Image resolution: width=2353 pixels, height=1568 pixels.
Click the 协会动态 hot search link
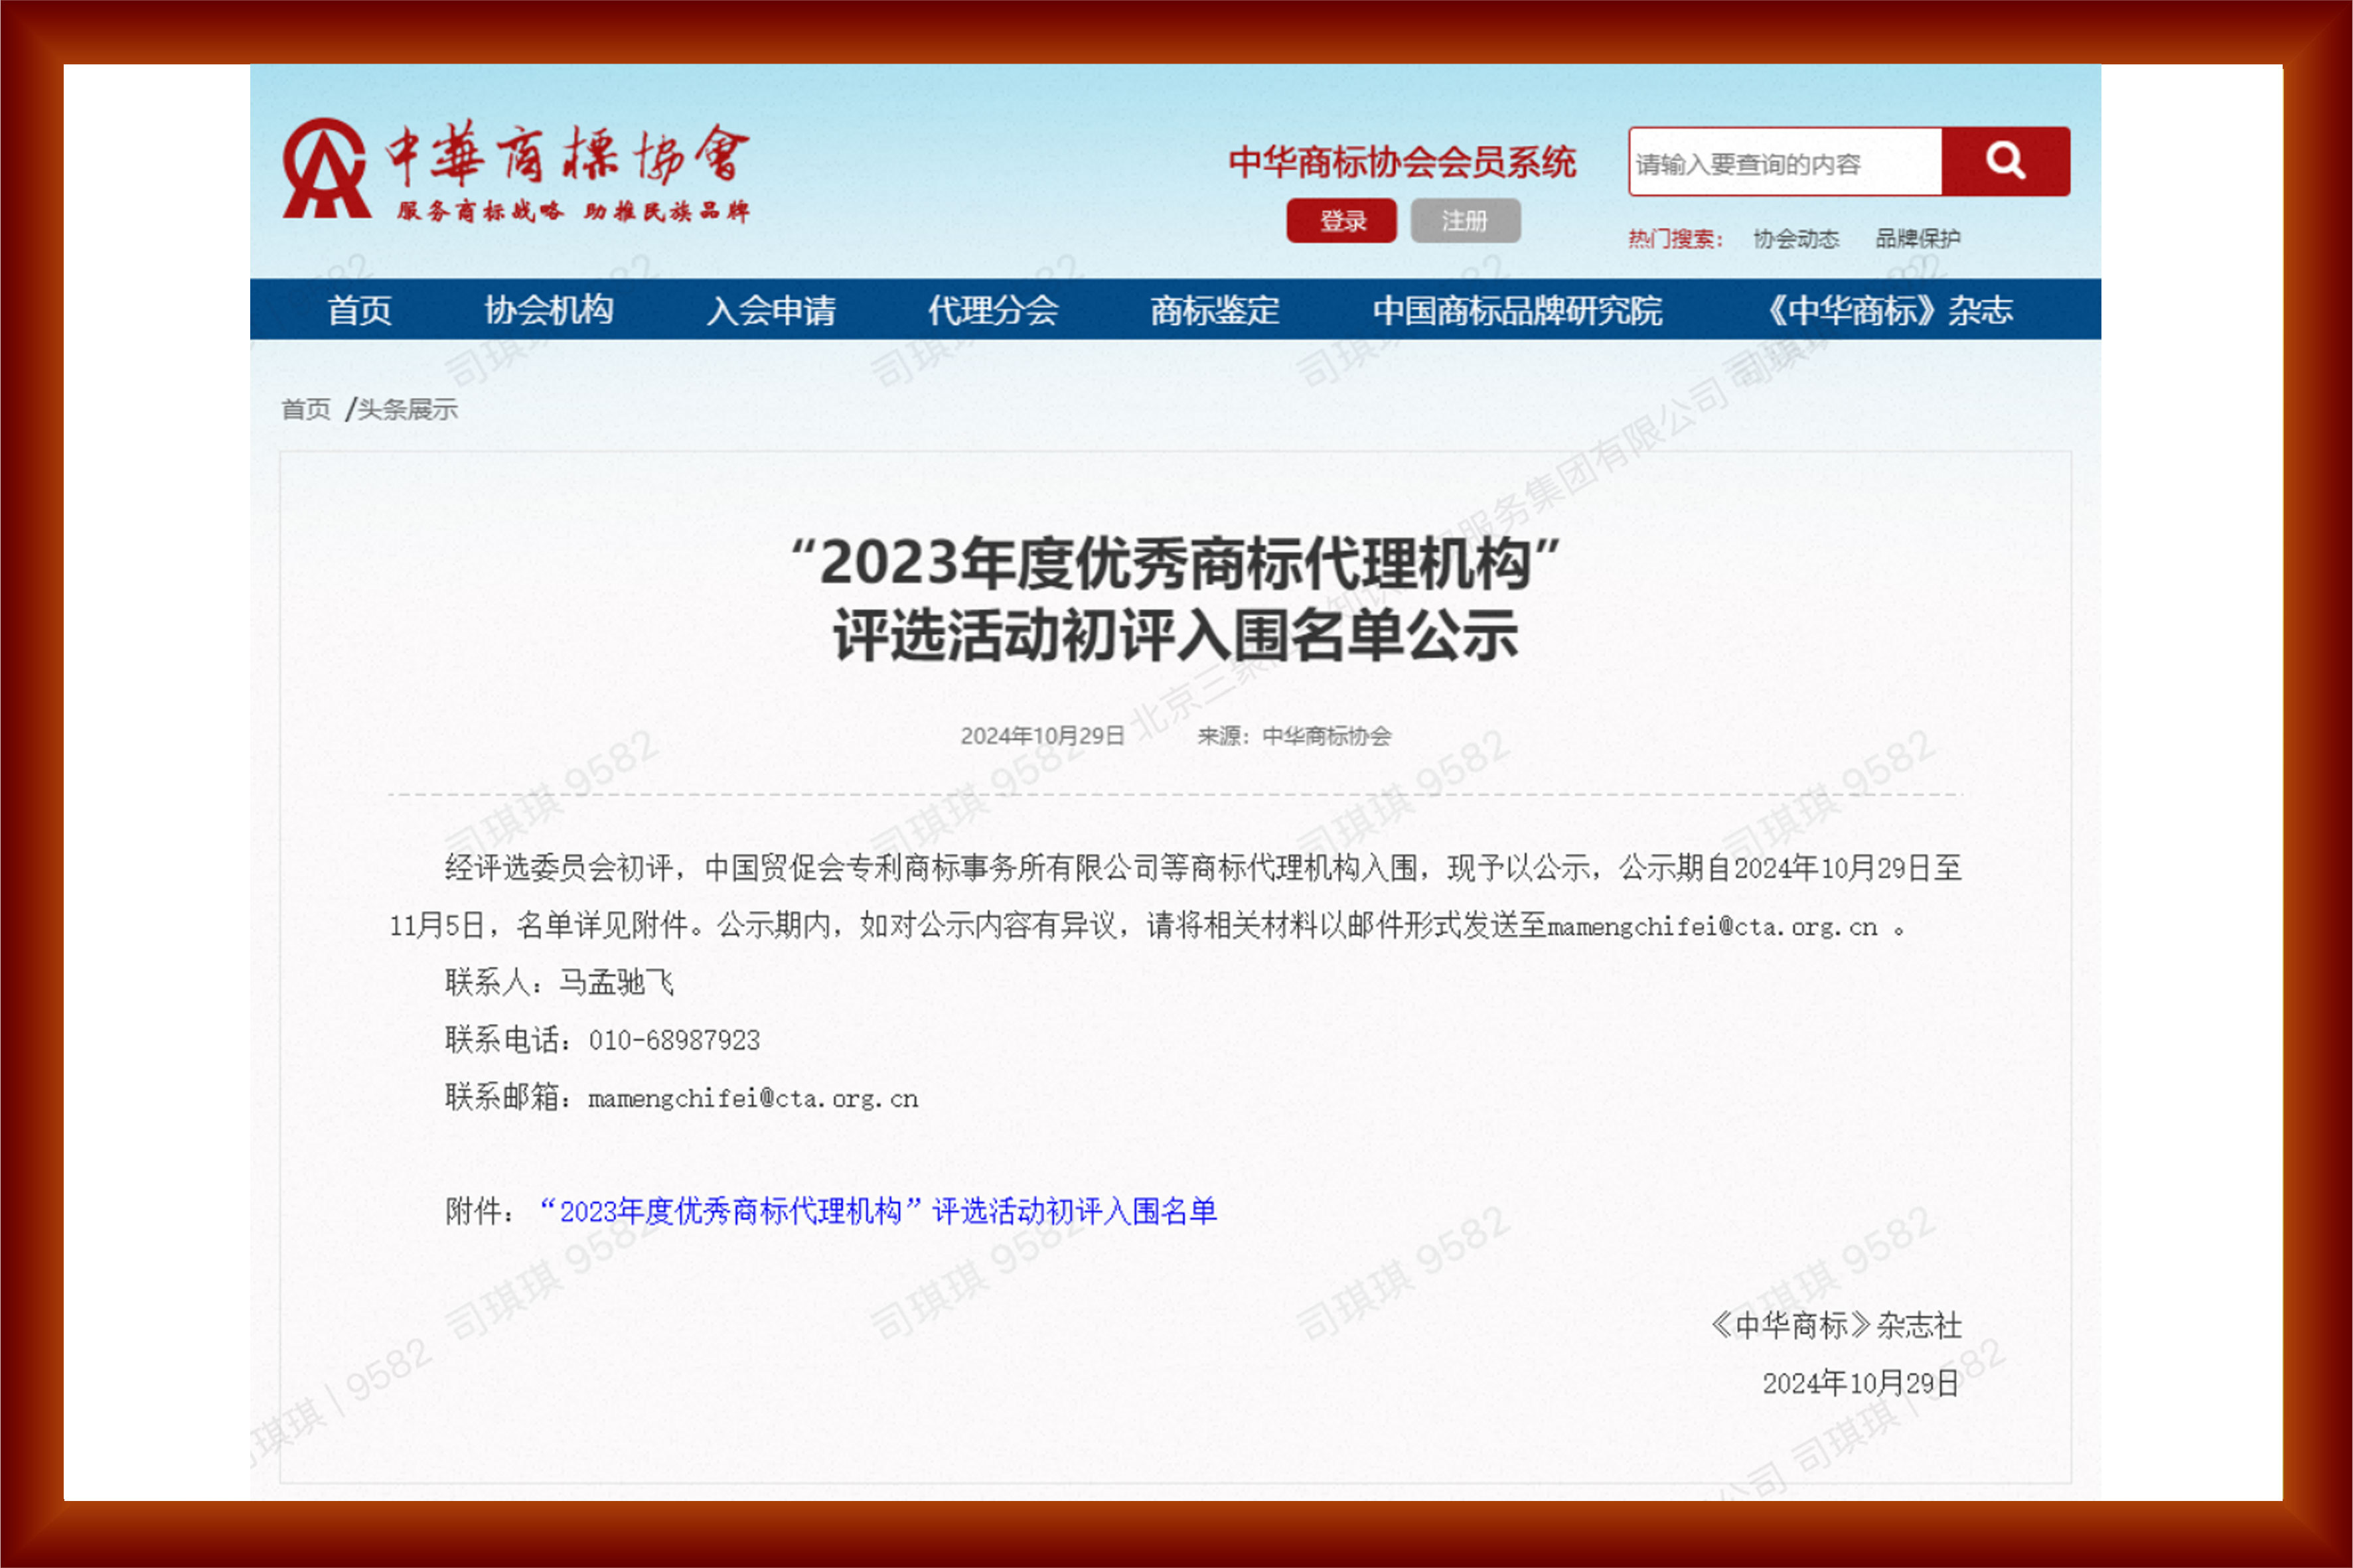coord(1796,239)
